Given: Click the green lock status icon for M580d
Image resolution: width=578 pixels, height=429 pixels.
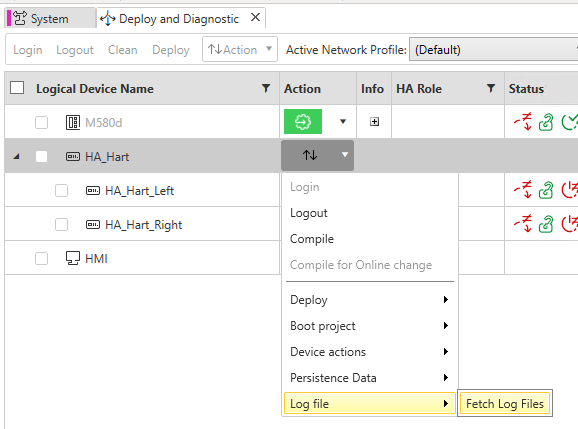Looking at the screenshot, I should [546, 122].
